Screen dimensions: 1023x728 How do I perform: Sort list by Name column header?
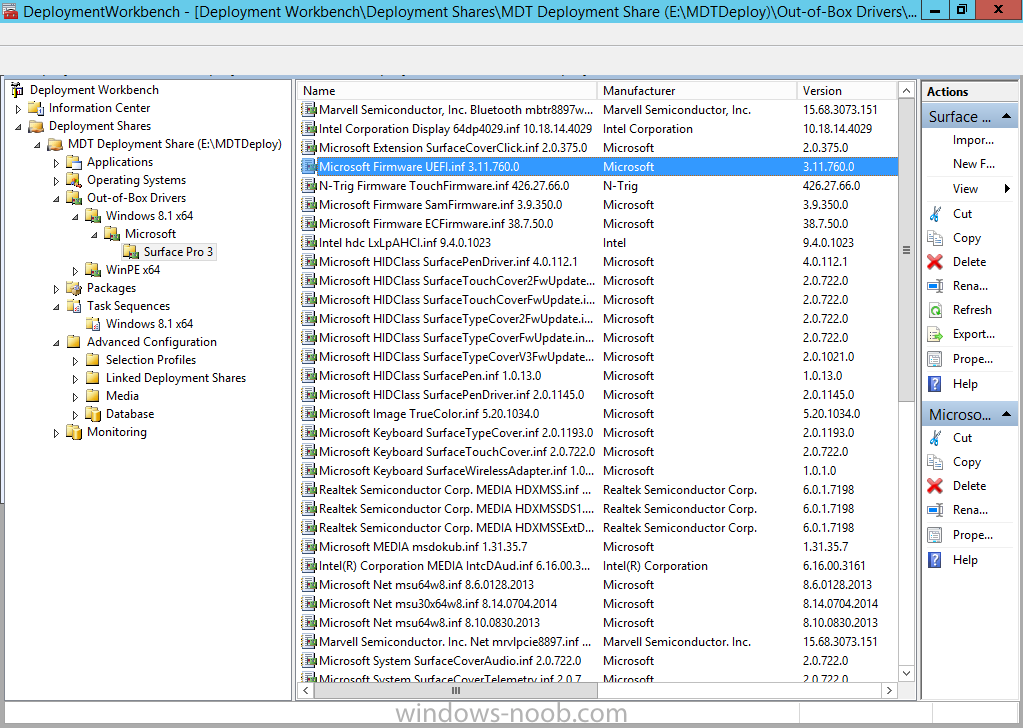tap(448, 91)
